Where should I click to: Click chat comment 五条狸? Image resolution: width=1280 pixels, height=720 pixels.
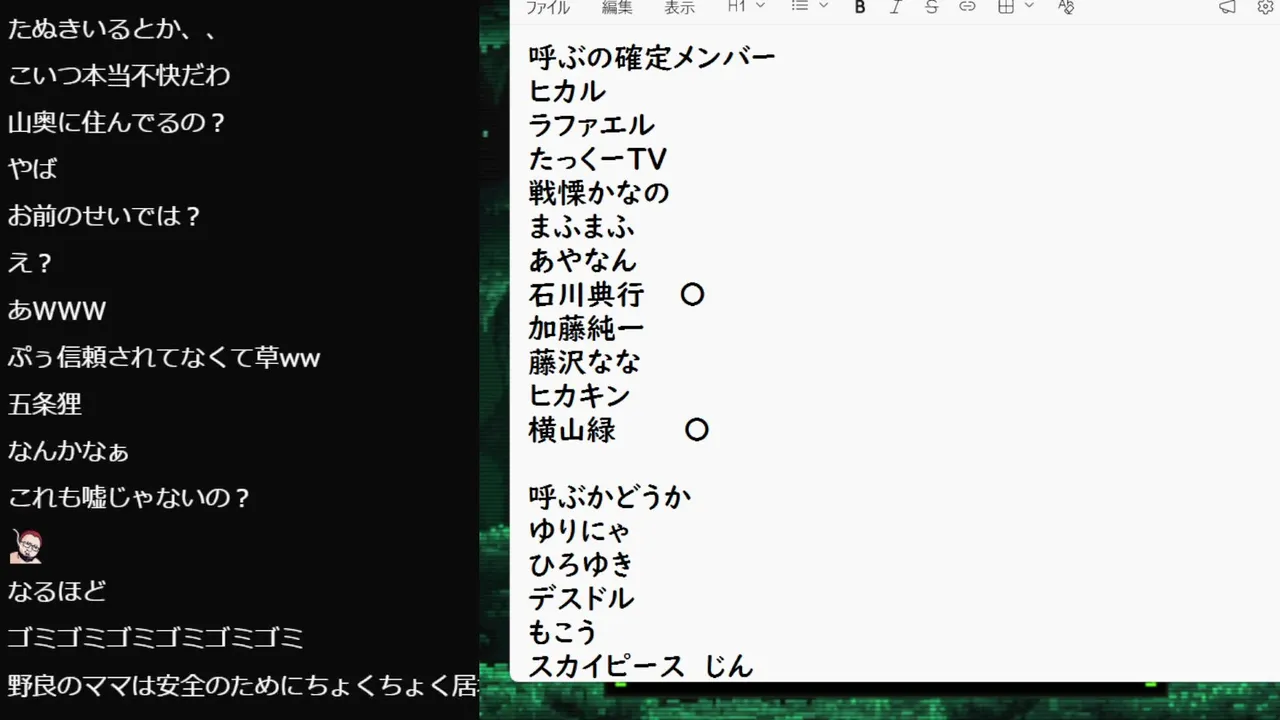pos(44,404)
